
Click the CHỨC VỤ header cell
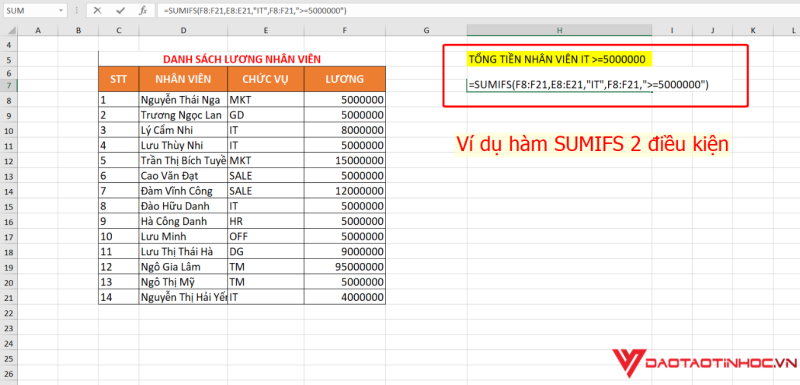[x=266, y=79]
